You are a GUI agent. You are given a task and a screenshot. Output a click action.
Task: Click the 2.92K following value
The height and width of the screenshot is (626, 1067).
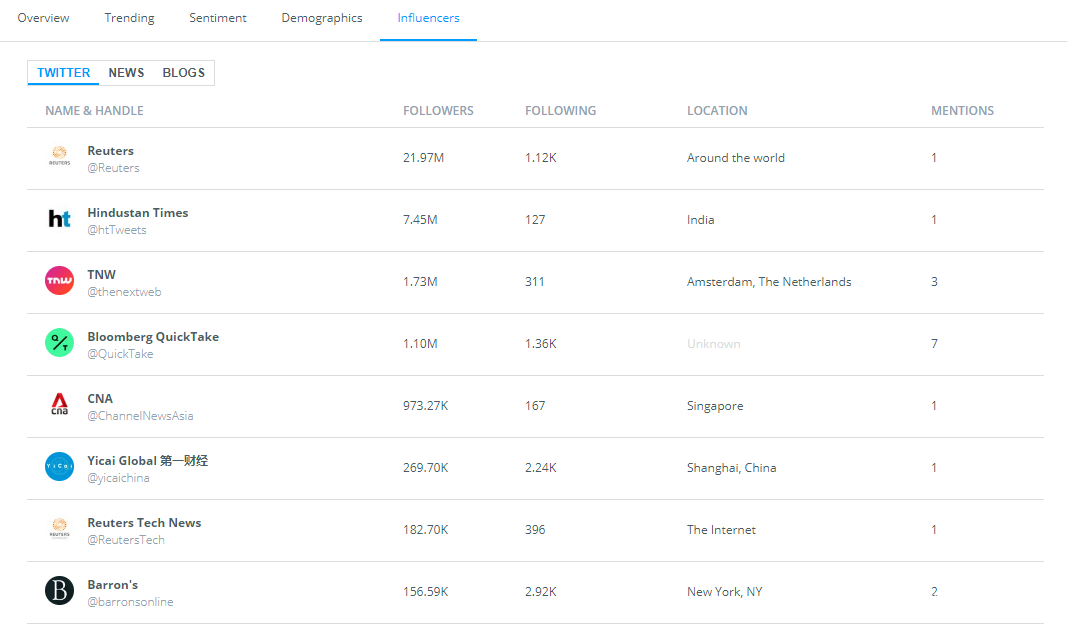pyautogui.click(x=541, y=591)
